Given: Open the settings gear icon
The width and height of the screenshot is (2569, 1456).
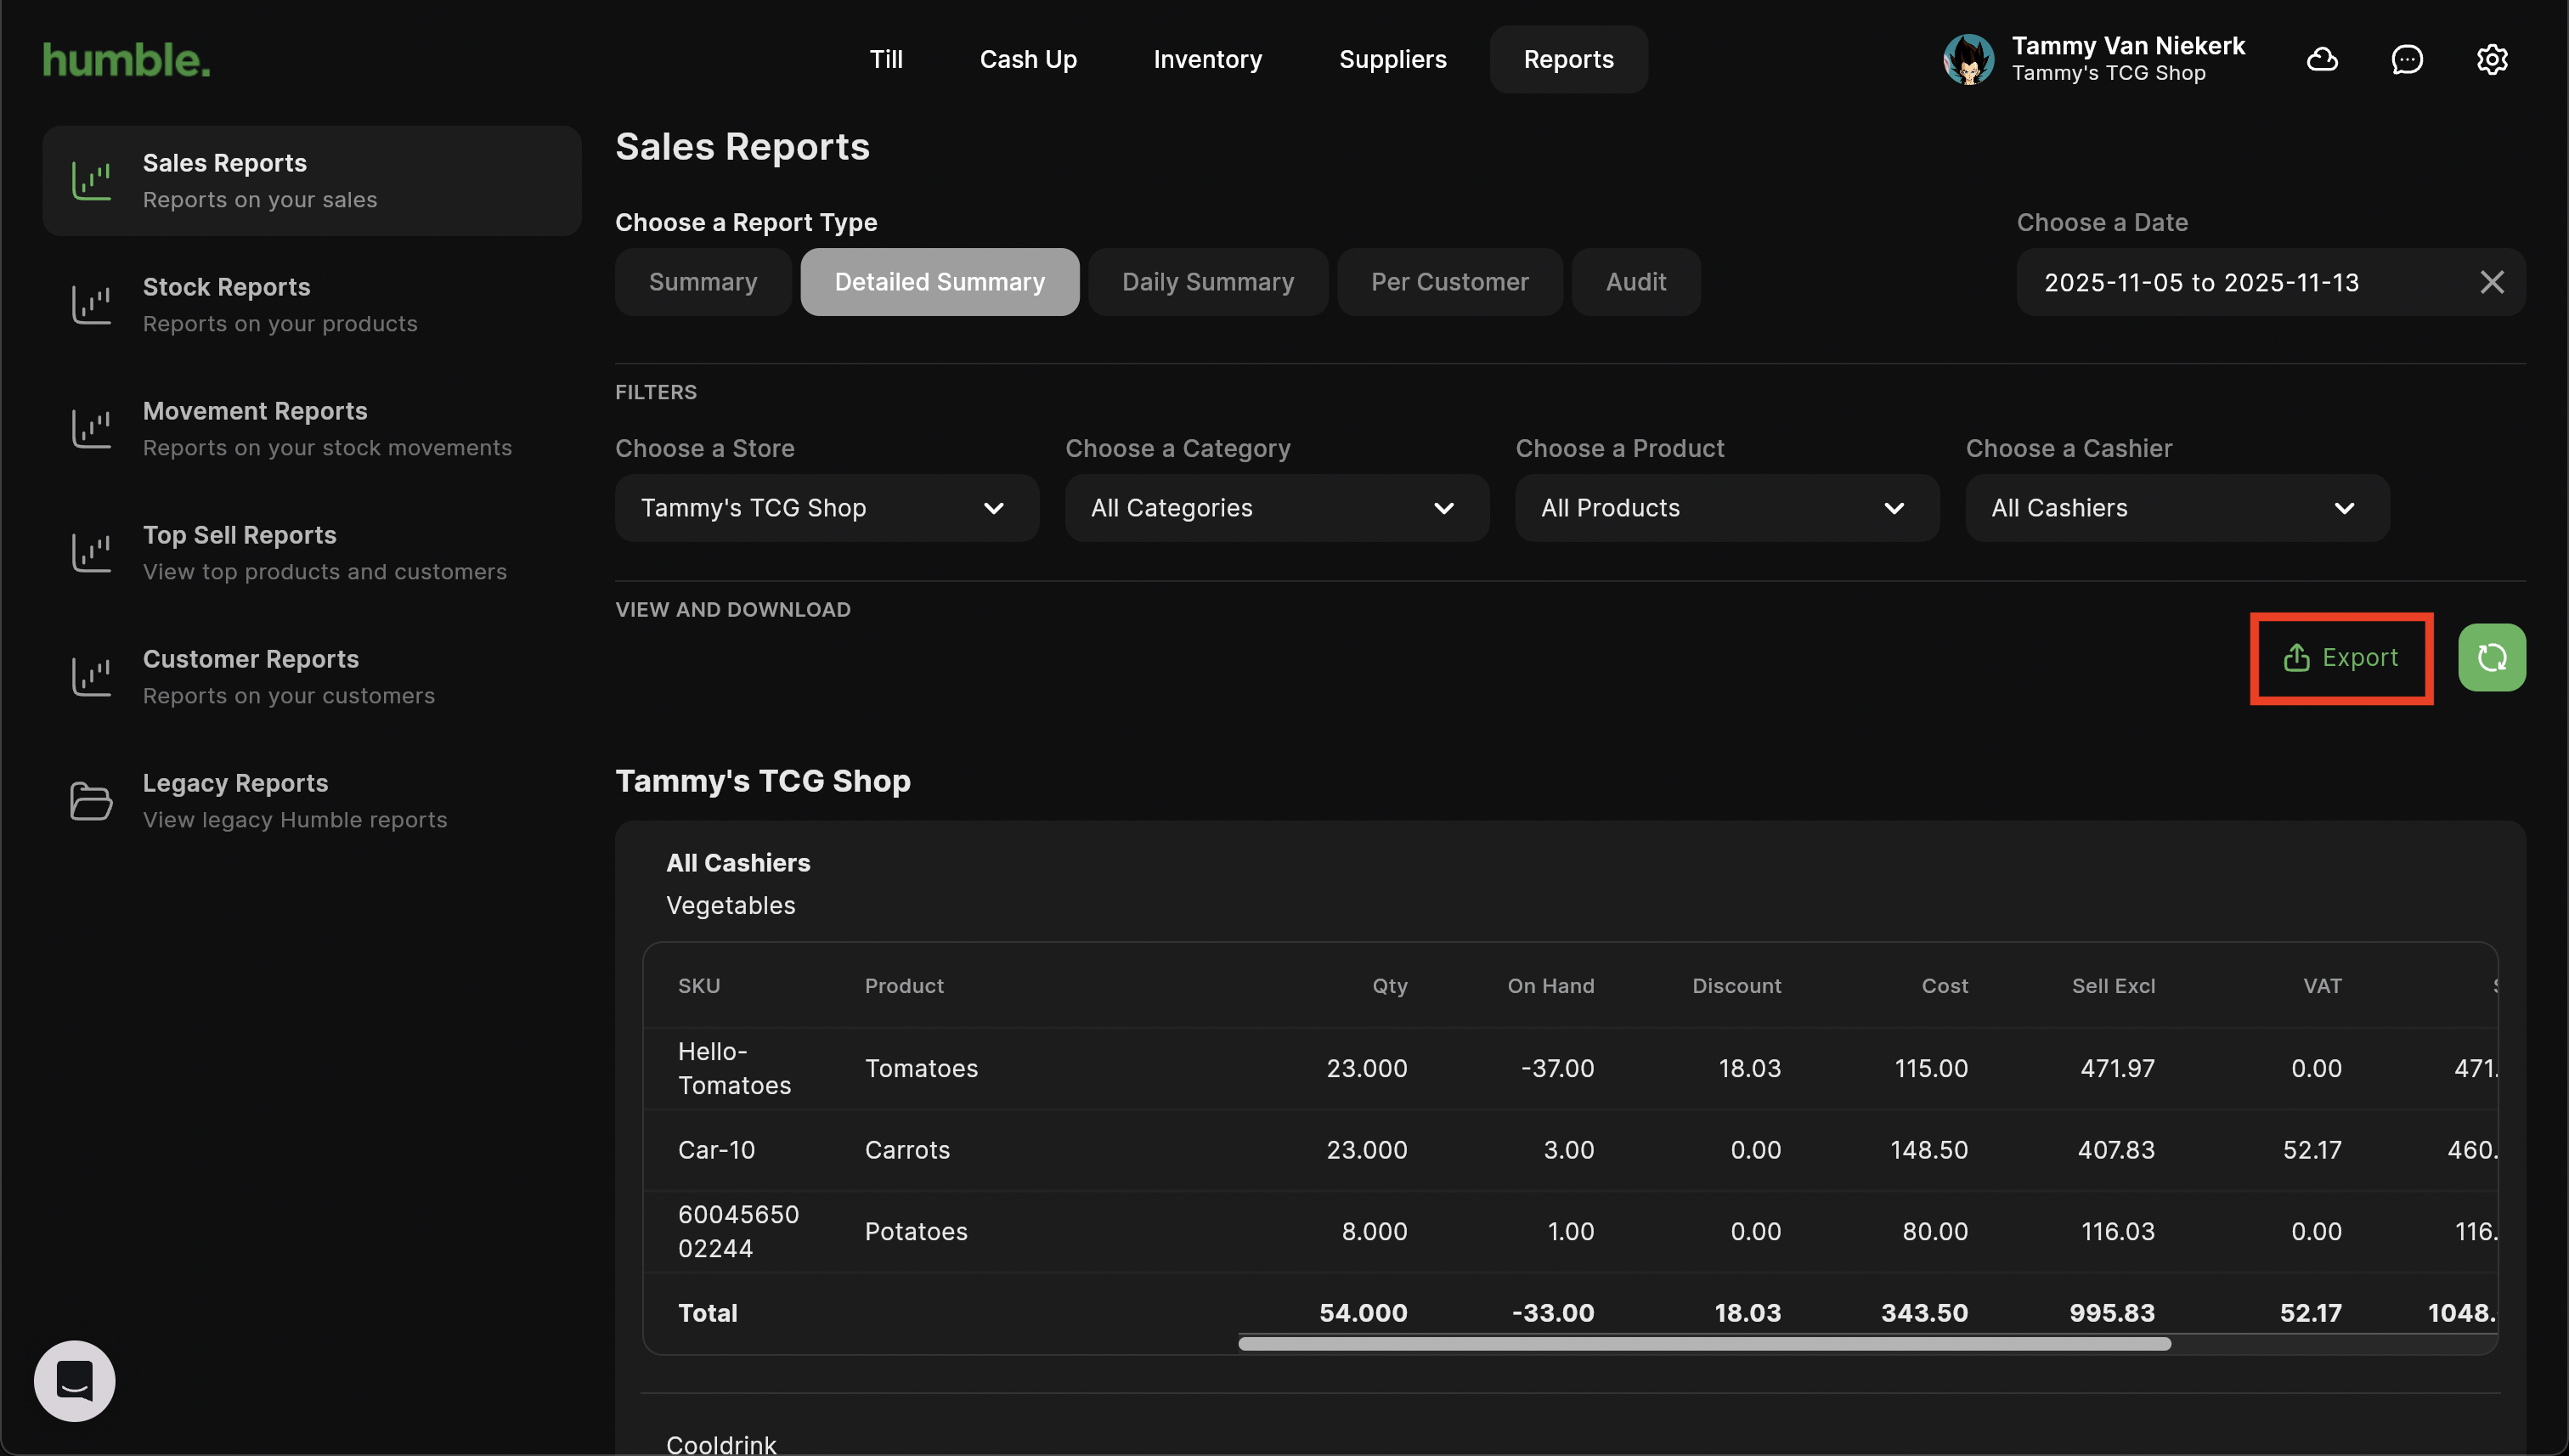Looking at the screenshot, I should (2491, 59).
